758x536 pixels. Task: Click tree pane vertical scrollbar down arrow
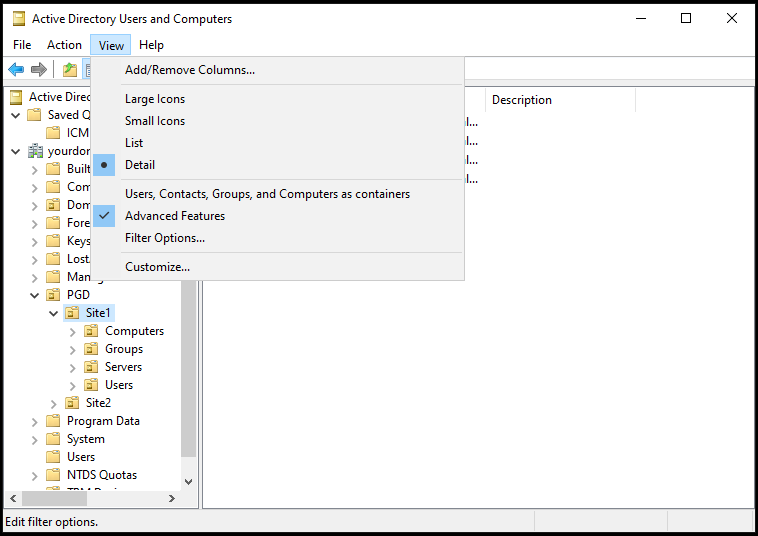pyautogui.click(x=189, y=481)
